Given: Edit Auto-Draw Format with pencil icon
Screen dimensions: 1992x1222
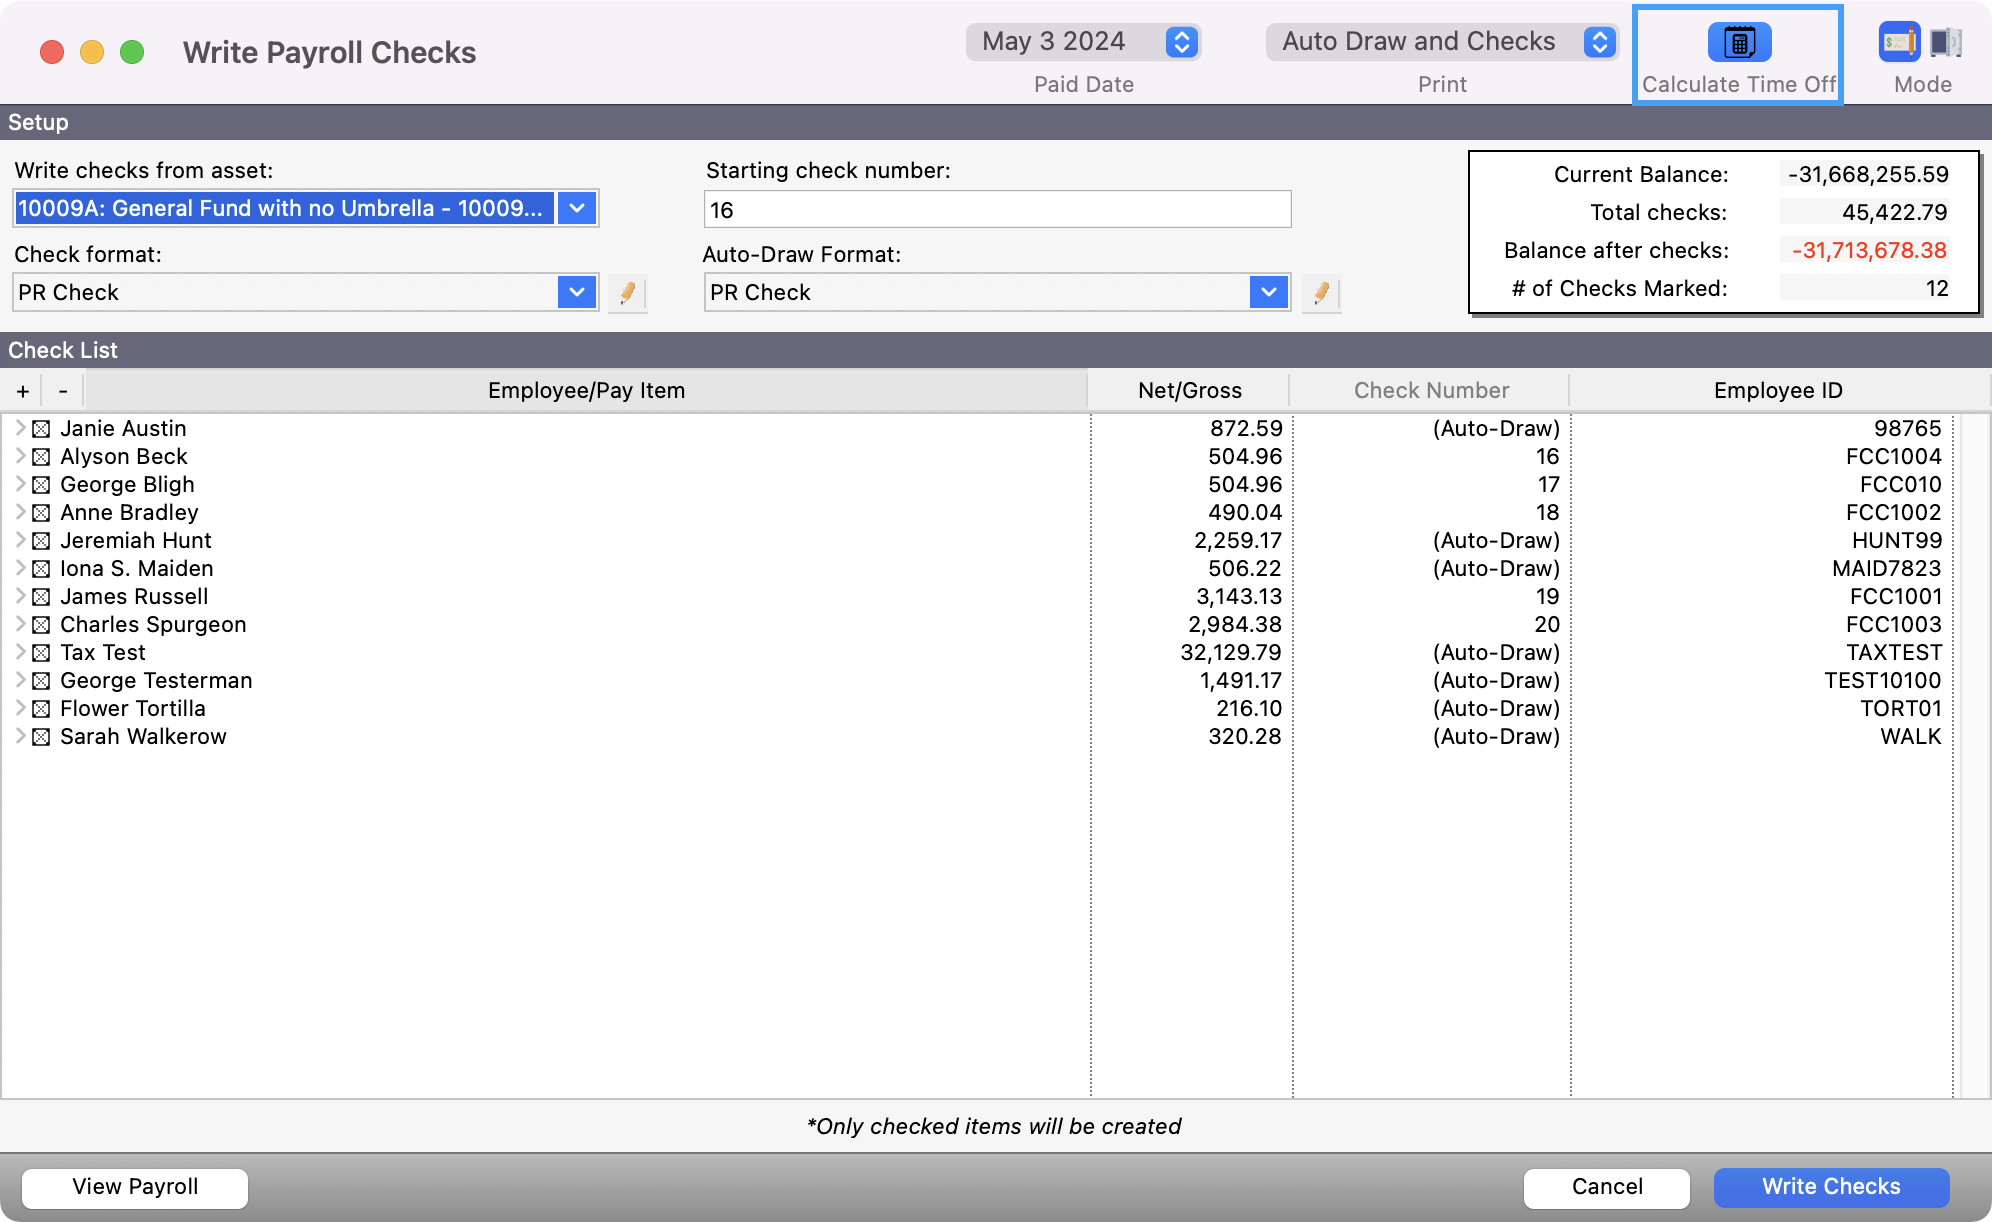Looking at the screenshot, I should 1321,293.
